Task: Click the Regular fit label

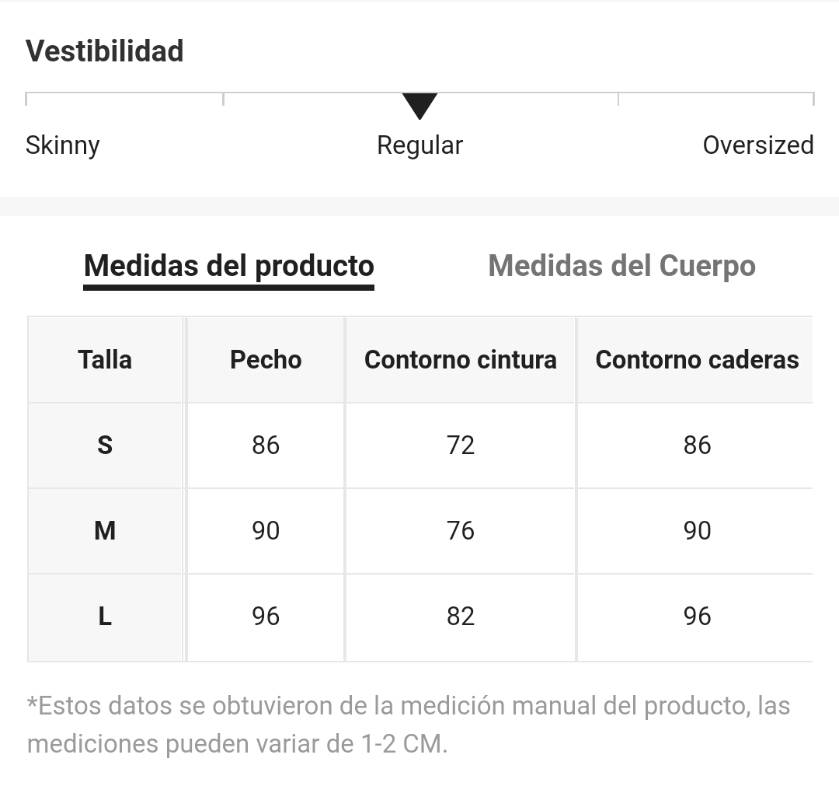Action: (x=420, y=146)
